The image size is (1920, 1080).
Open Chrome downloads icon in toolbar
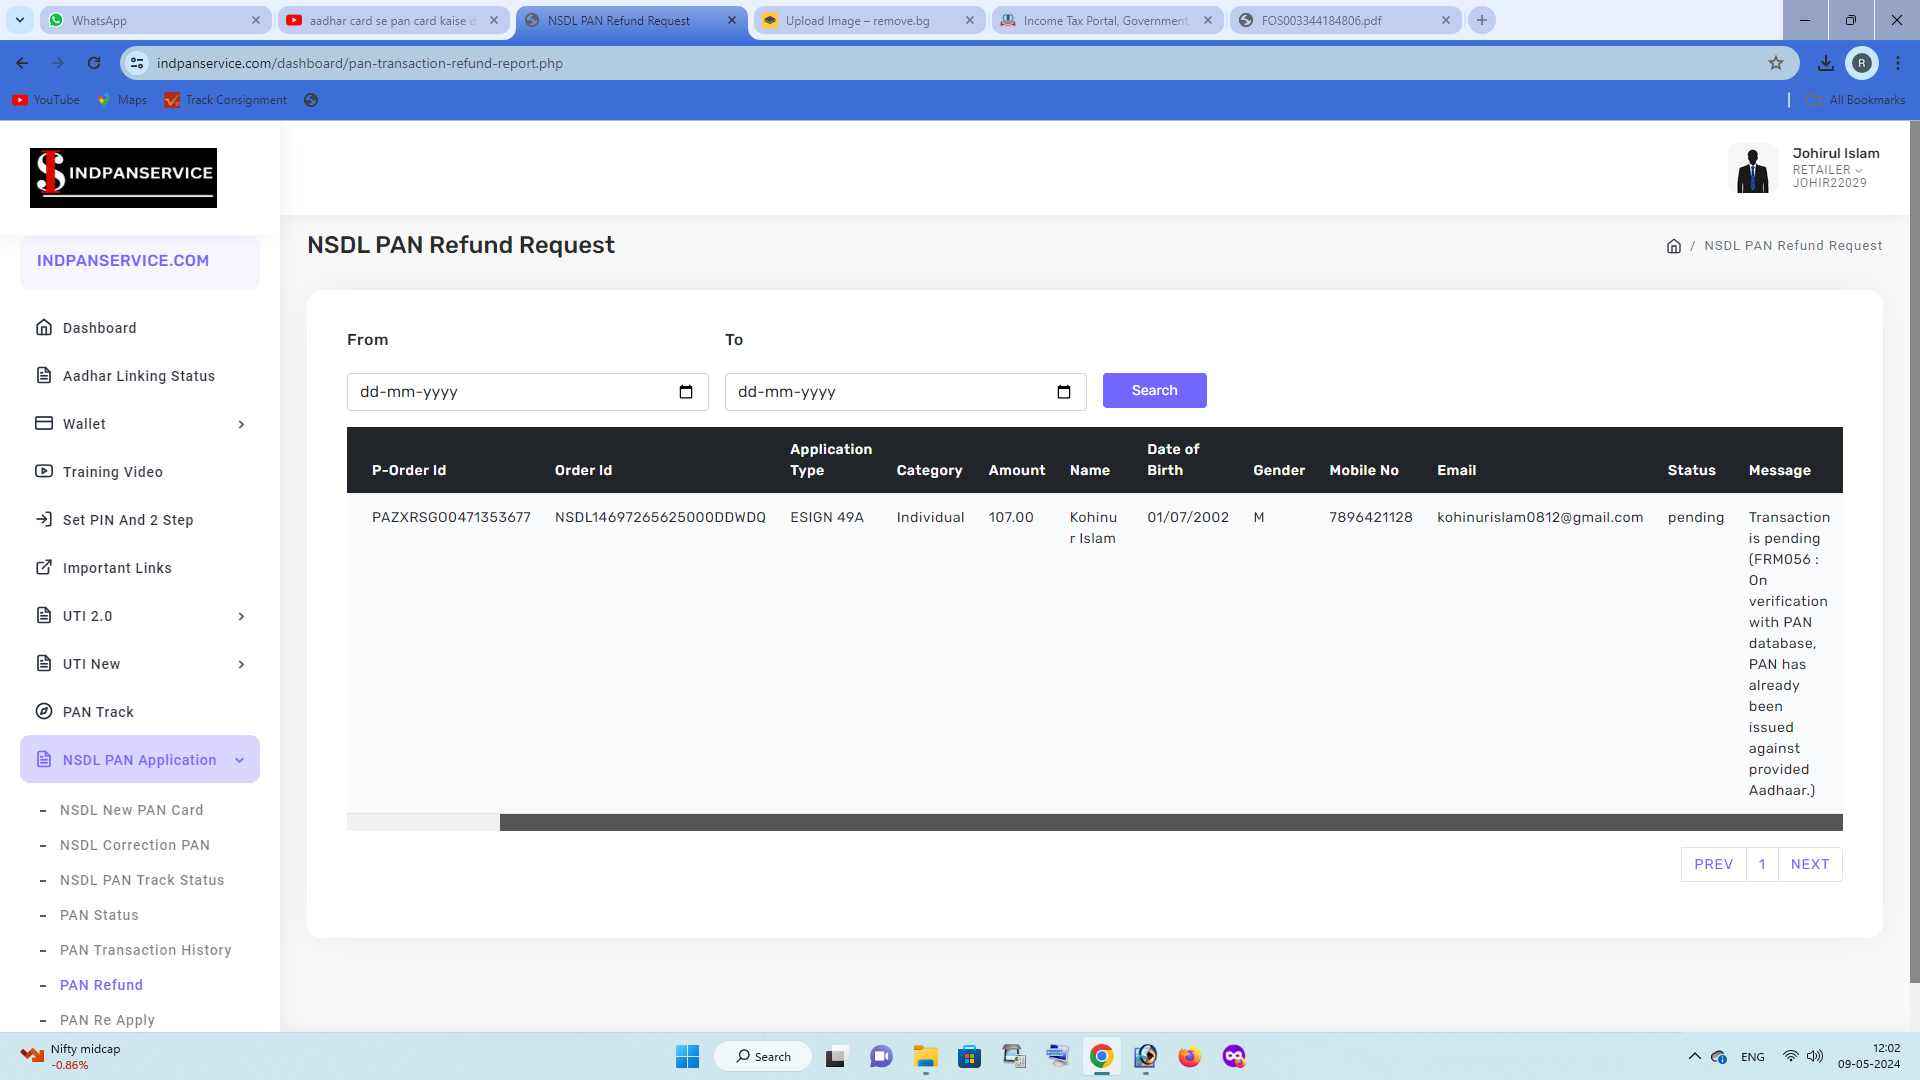pos(1825,63)
